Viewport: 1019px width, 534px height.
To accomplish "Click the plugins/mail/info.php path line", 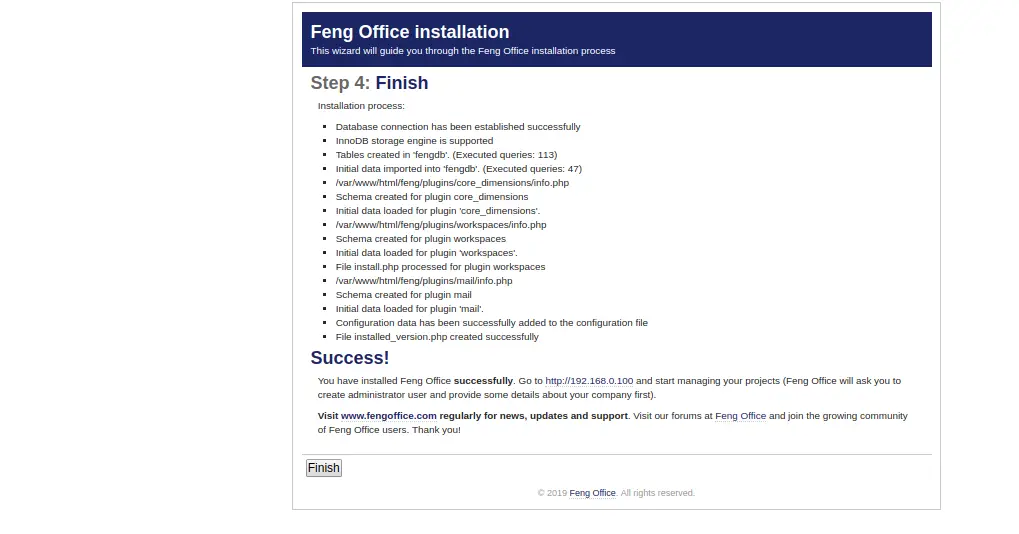I will (x=424, y=281).
